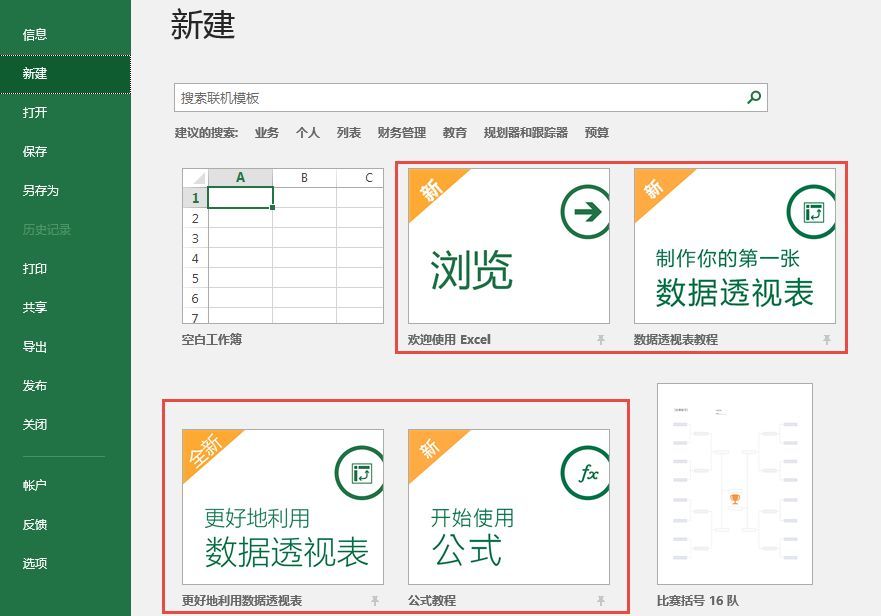Pin the 欢迎使用 Excel template
Screen dimensions: 881x616
[x=601, y=340]
